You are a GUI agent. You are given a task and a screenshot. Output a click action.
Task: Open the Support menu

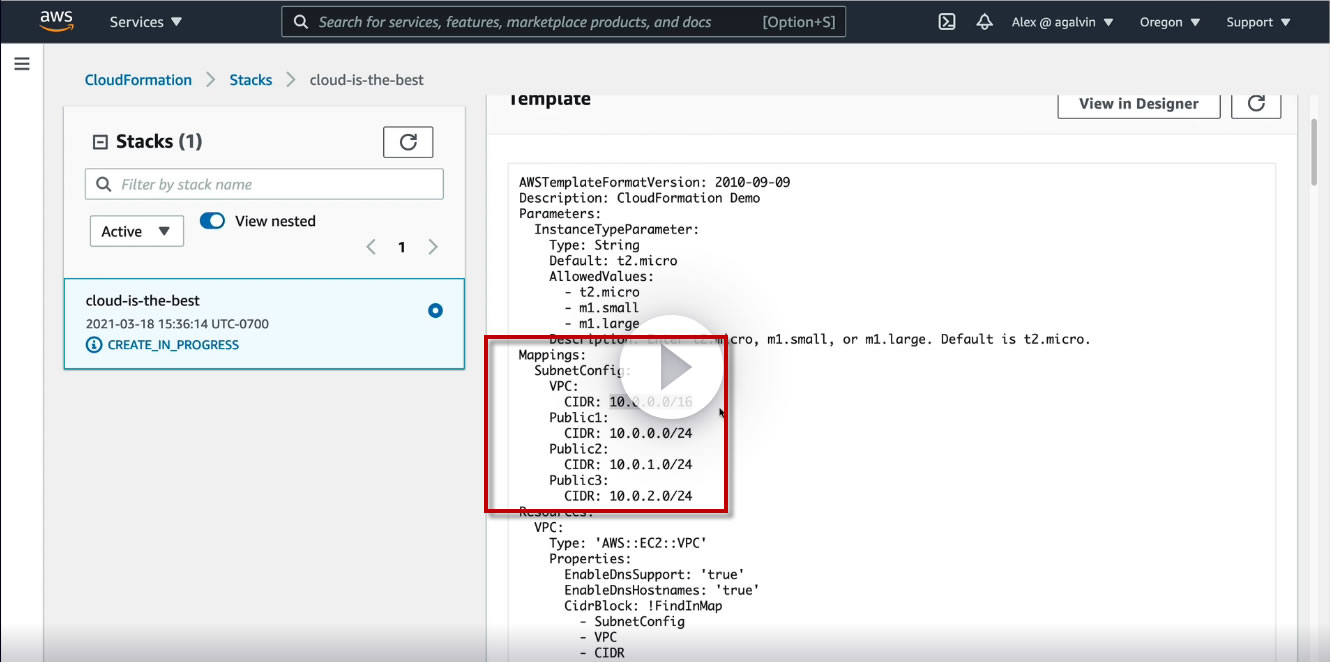tap(1258, 22)
